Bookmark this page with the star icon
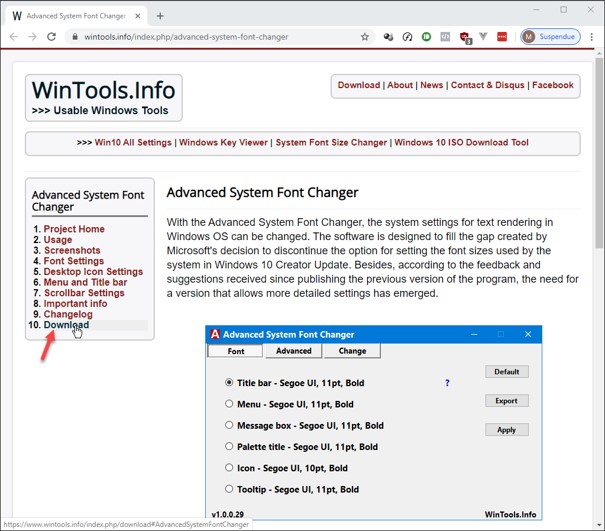Image resolution: width=605 pixels, height=531 pixels. coord(365,37)
